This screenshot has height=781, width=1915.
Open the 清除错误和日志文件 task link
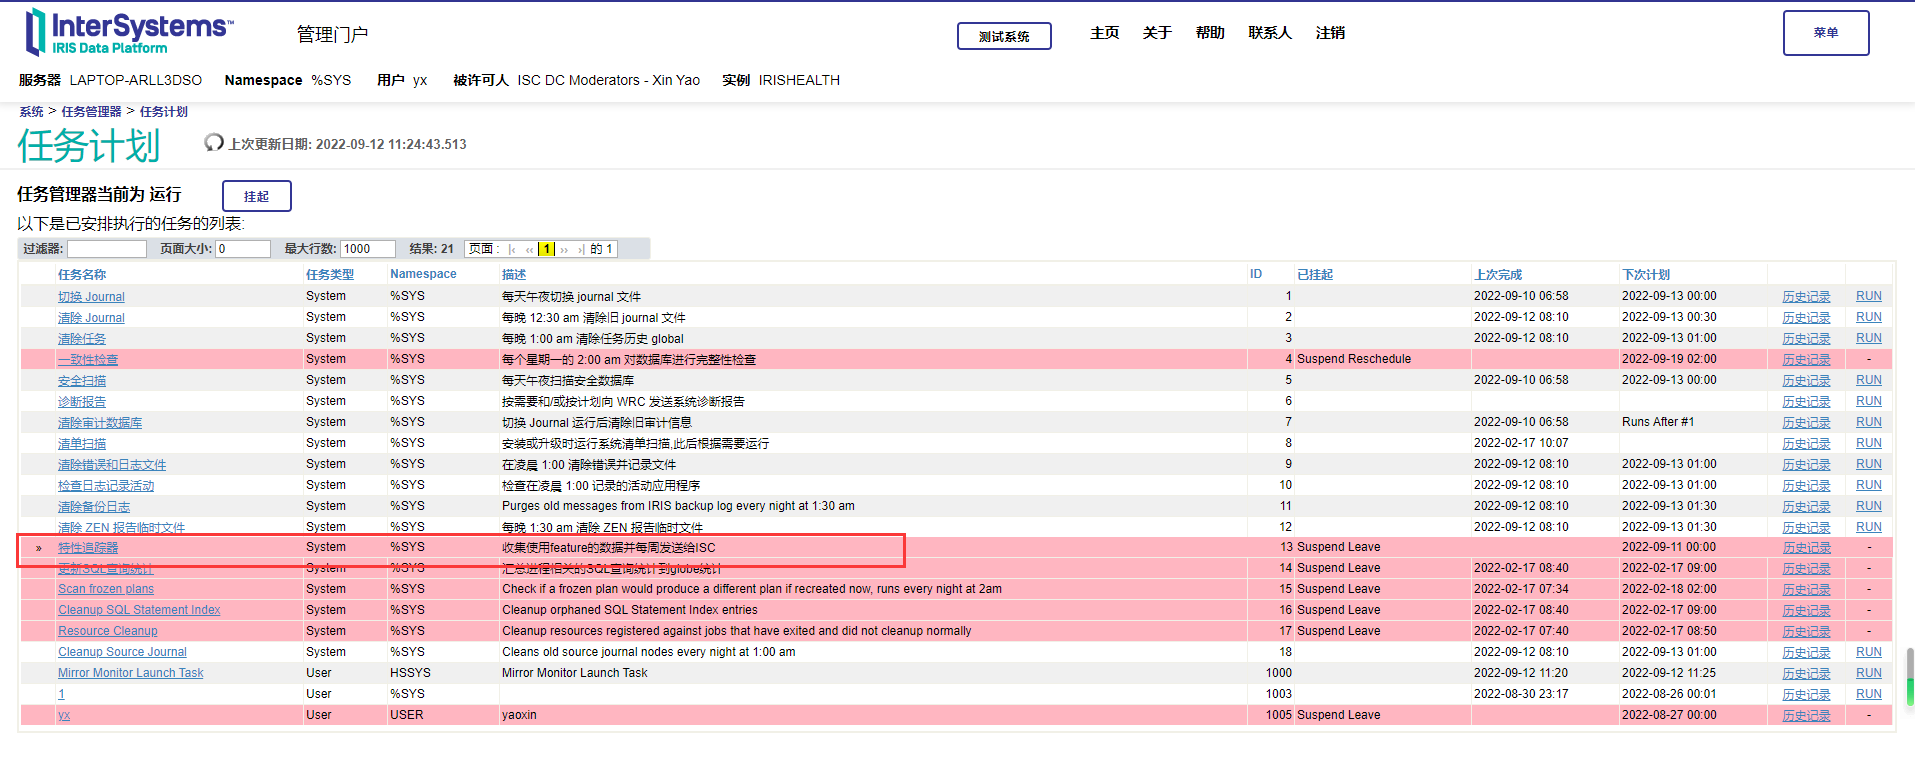click(x=112, y=465)
